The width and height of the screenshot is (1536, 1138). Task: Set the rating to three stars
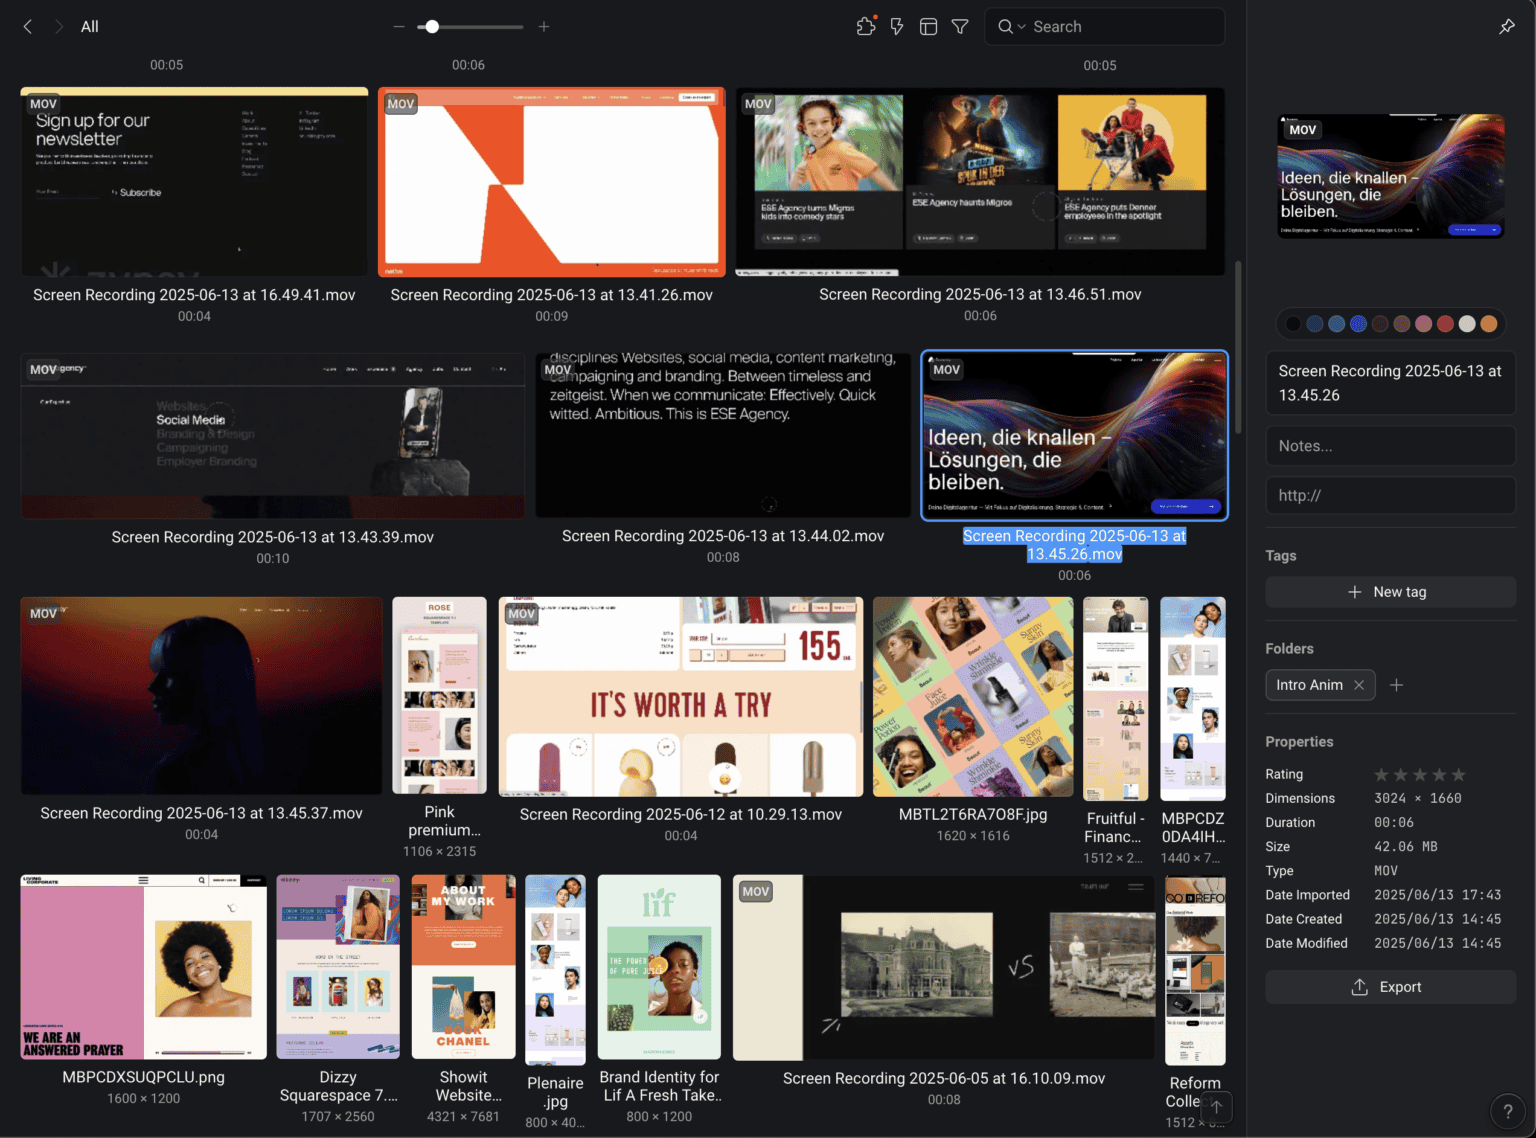pos(1420,775)
